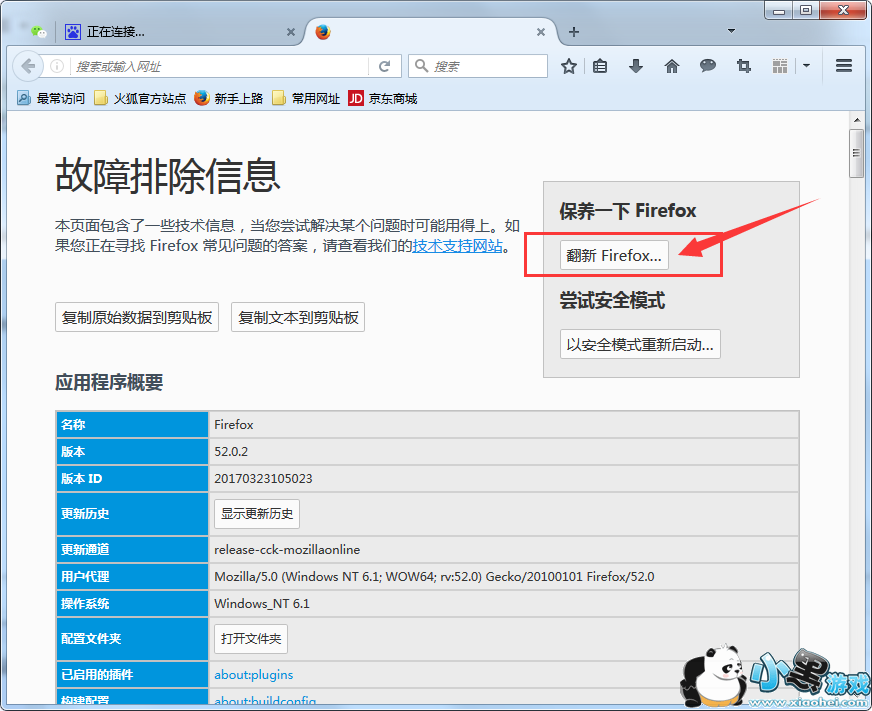Close the active Firefox tab
Screen dimensions: 872x711
point(541,32)
